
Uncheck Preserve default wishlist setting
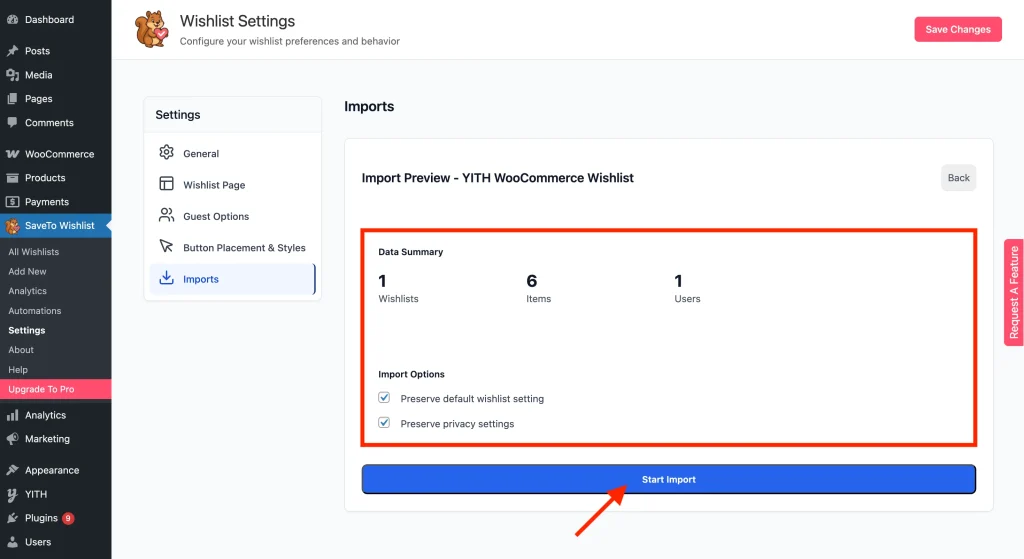[x=384, y=398]
